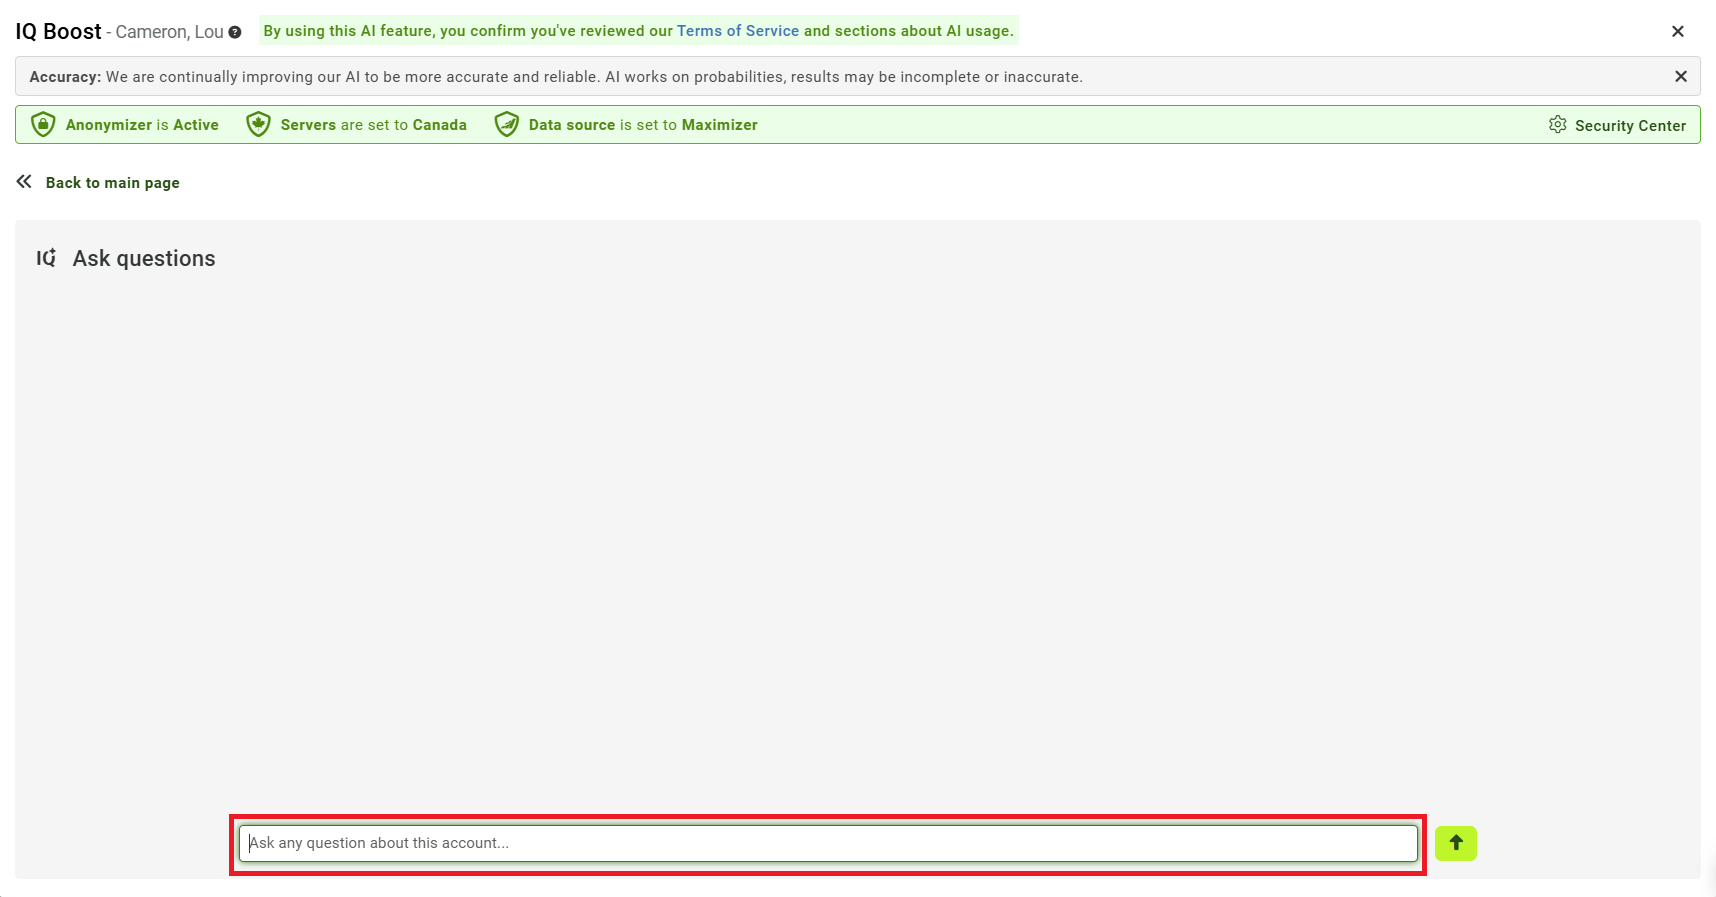The image size is (1716, 897).
Task: Click the Servers maple leaf shield icon
Action: pyautogui.click(x=258, y=125)
